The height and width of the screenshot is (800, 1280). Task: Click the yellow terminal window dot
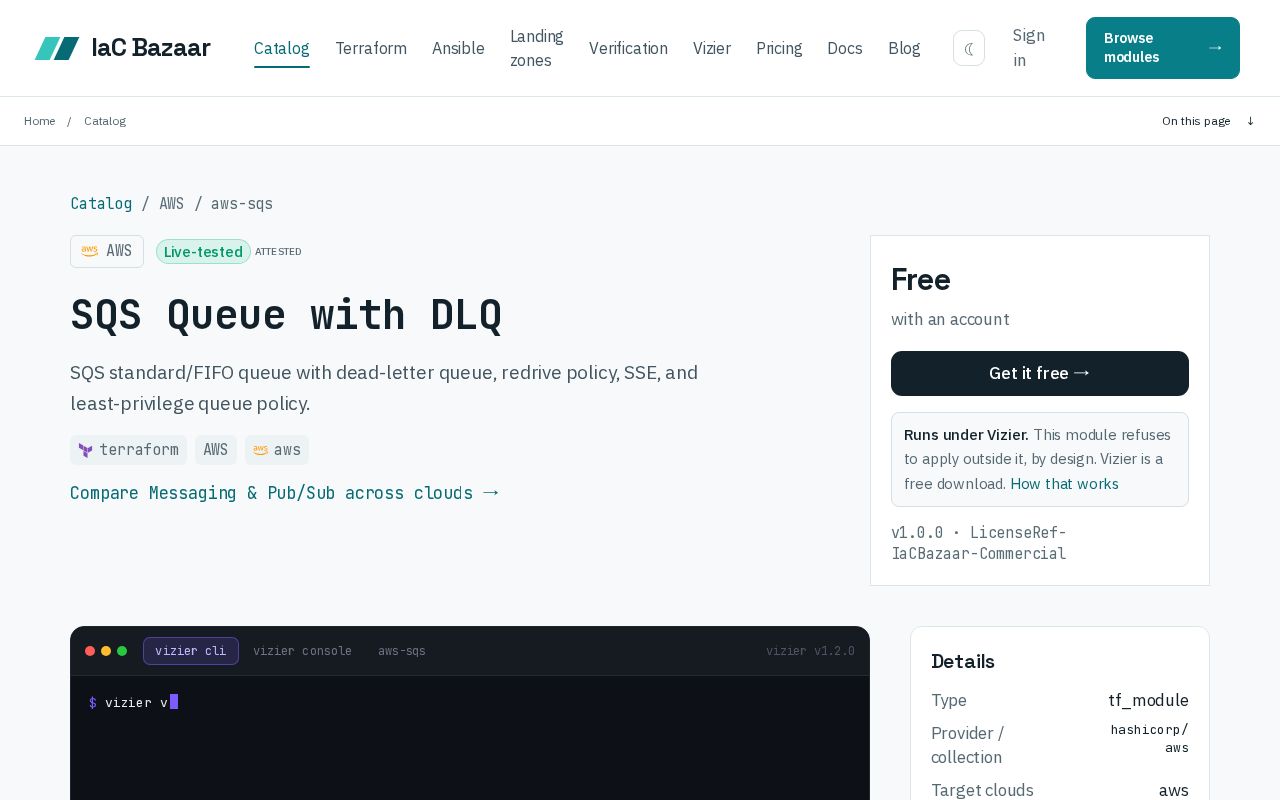pos(106,651)
